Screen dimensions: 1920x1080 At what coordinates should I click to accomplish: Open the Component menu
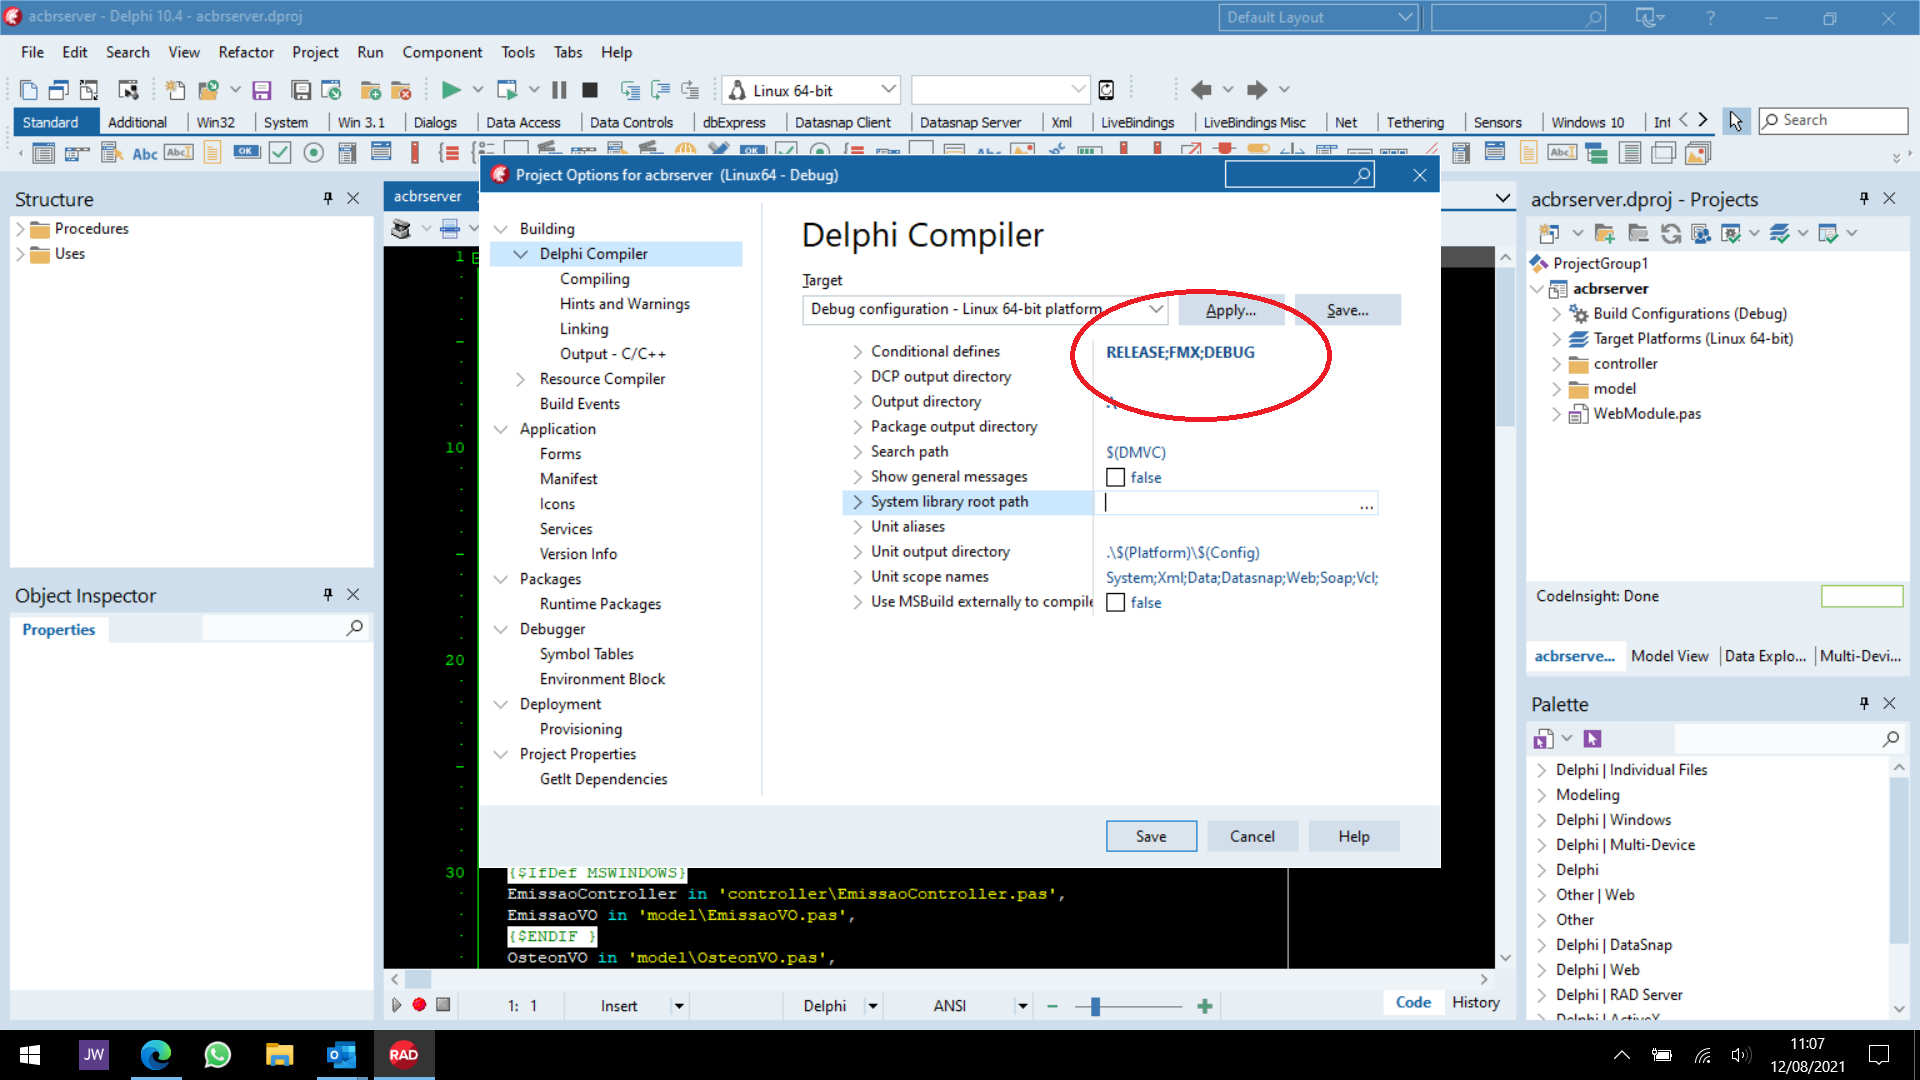pyautogui.click(x=442, y=52)
